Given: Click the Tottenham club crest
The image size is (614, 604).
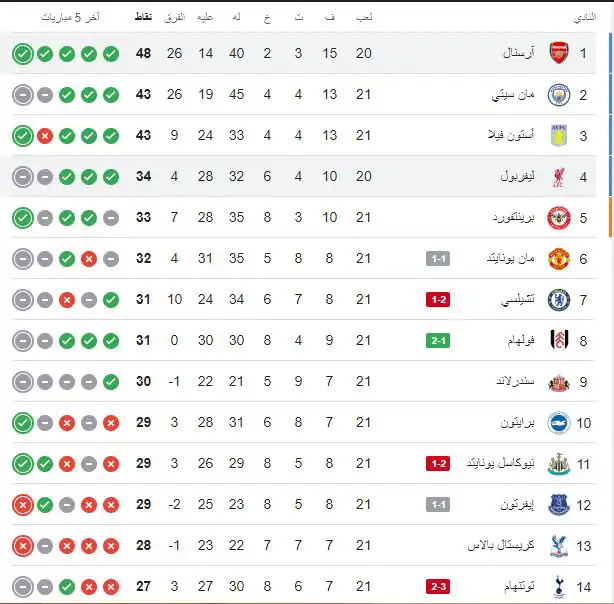Looking at the screenshot, I should point(558,586).
